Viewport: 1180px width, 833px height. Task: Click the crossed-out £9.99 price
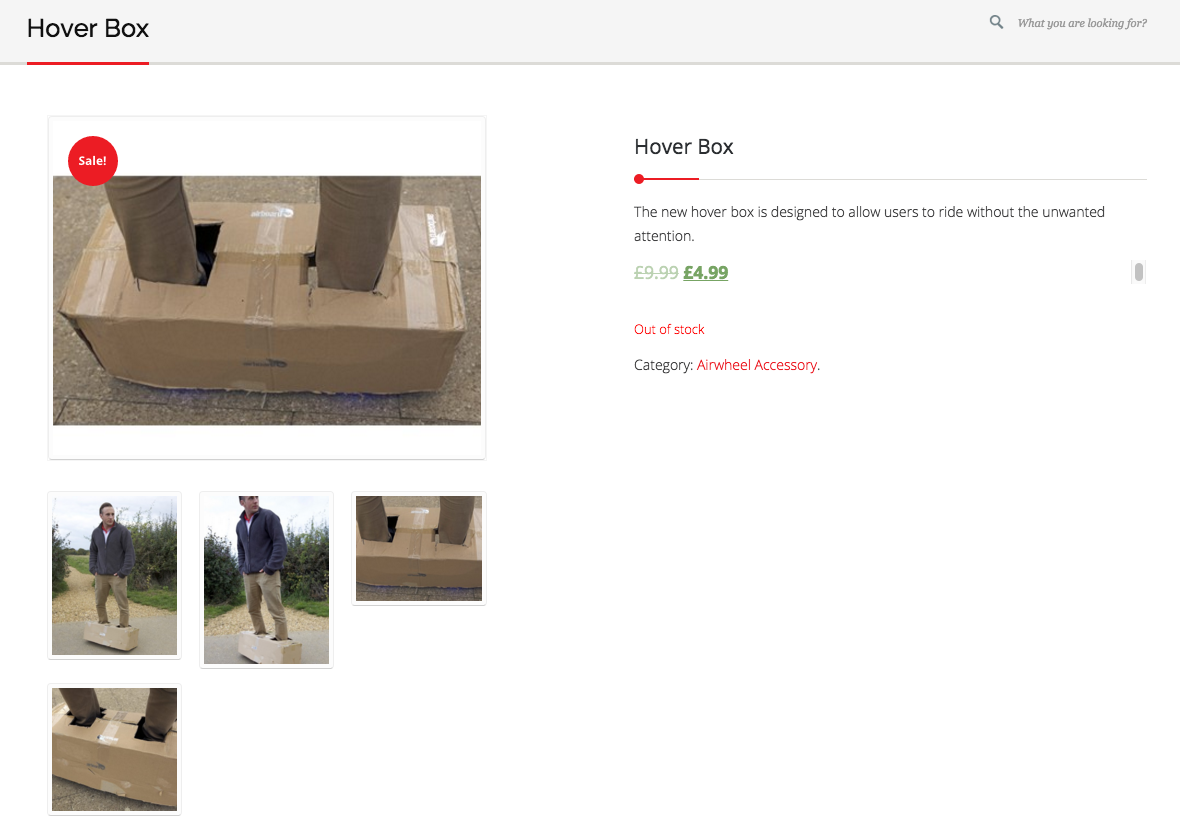(x=656, y=272)
